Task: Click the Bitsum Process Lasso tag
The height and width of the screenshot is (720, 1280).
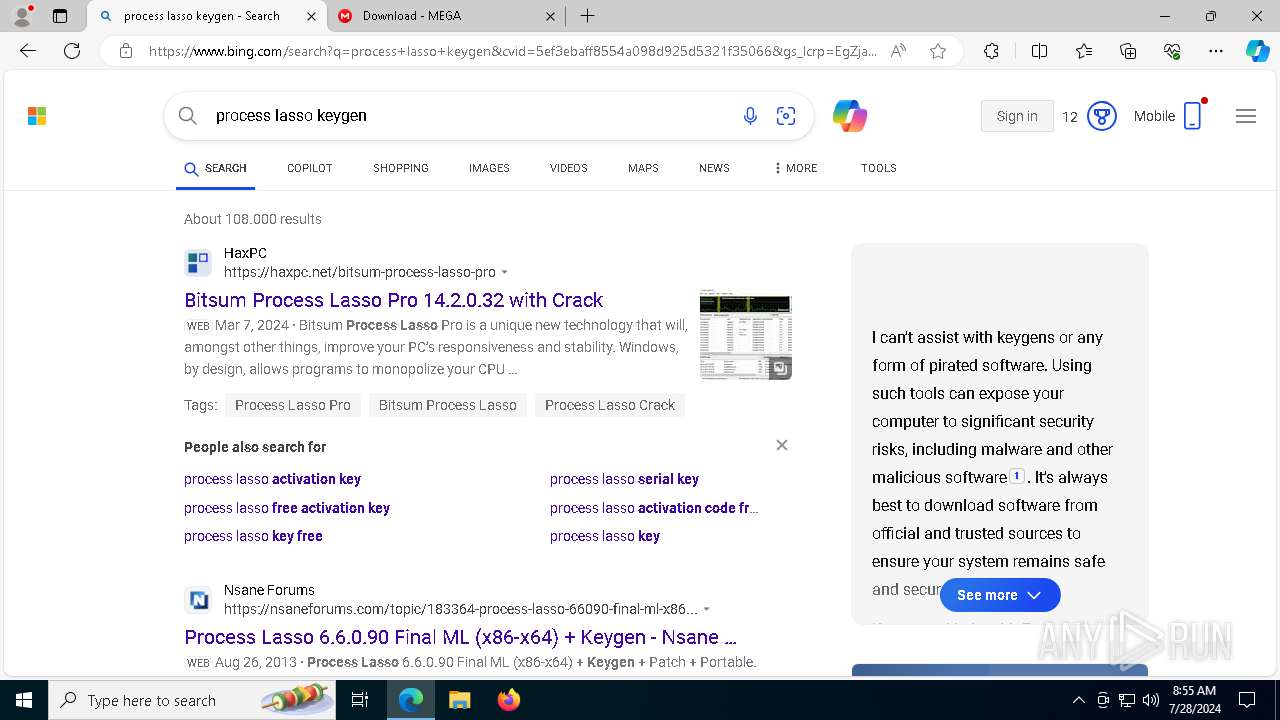Action: pos(447,405)
